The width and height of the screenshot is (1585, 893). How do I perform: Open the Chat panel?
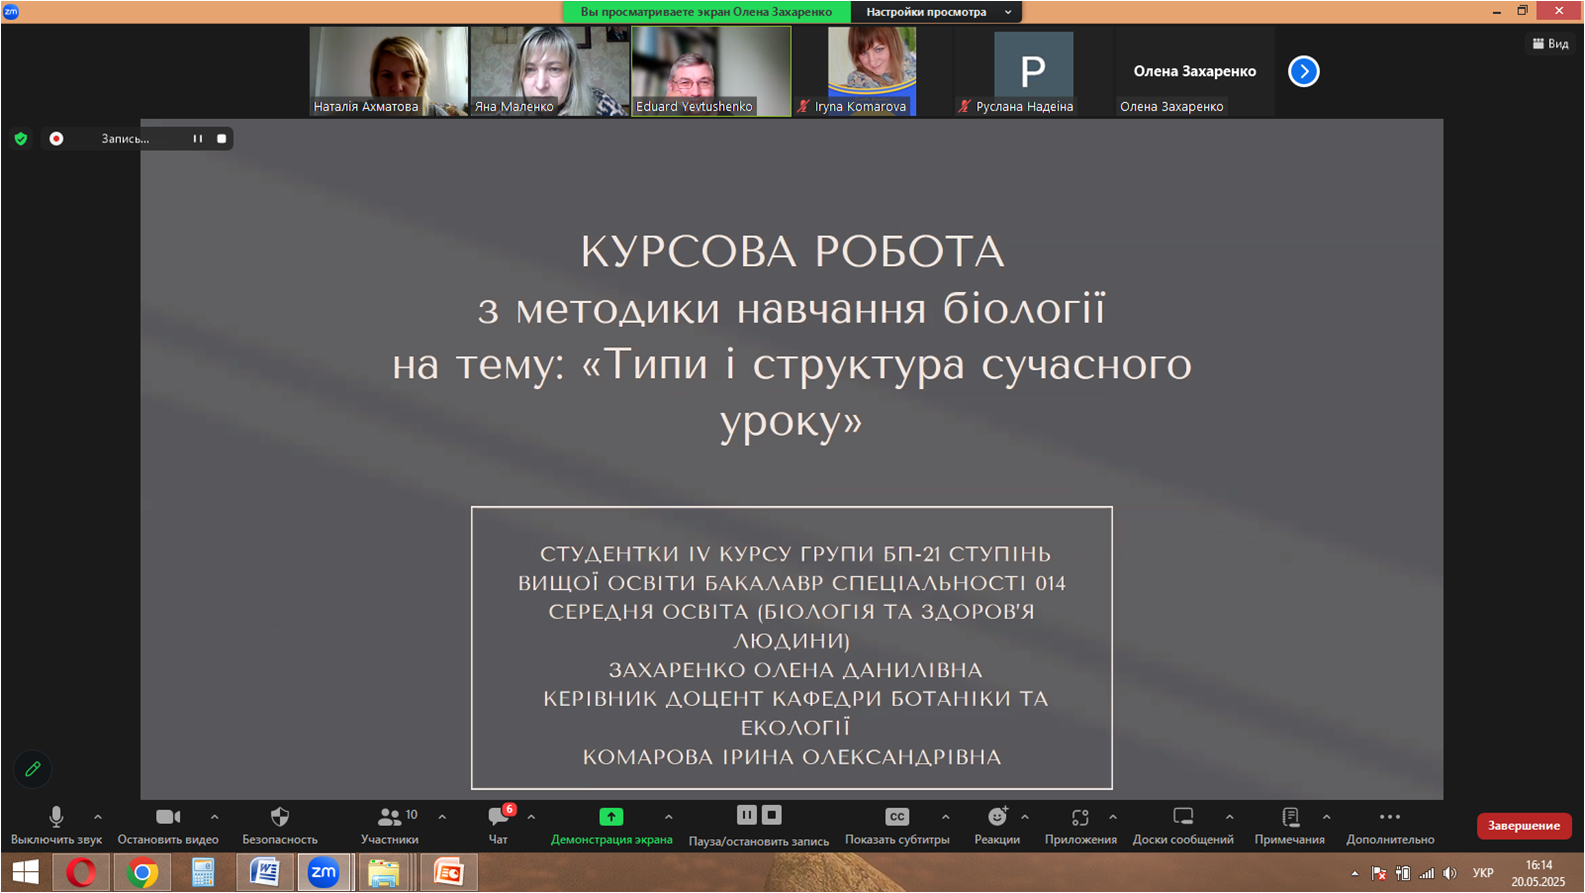(498, 818)
